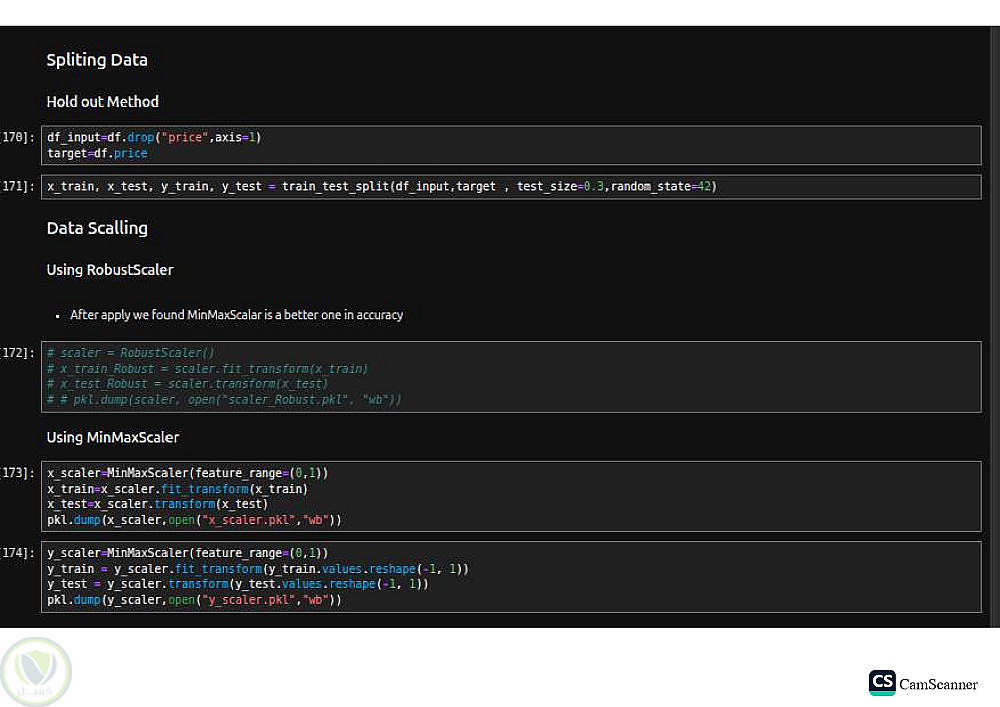Click inside the y_scaler MinMaxScaler code cell
Screen dimensions: 1000x707
point(510,576)
